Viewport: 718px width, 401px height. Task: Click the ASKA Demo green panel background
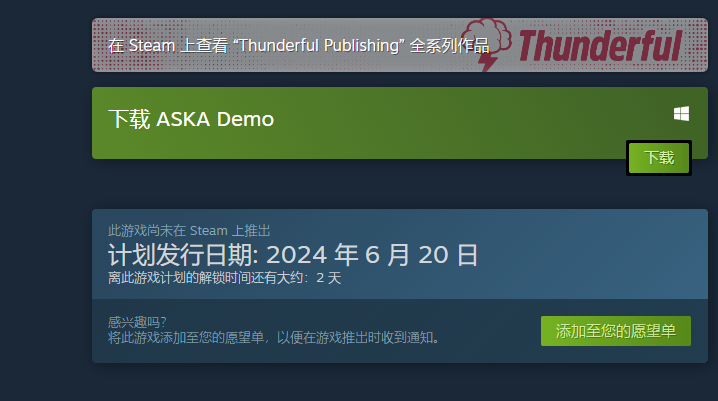[412, 137]
